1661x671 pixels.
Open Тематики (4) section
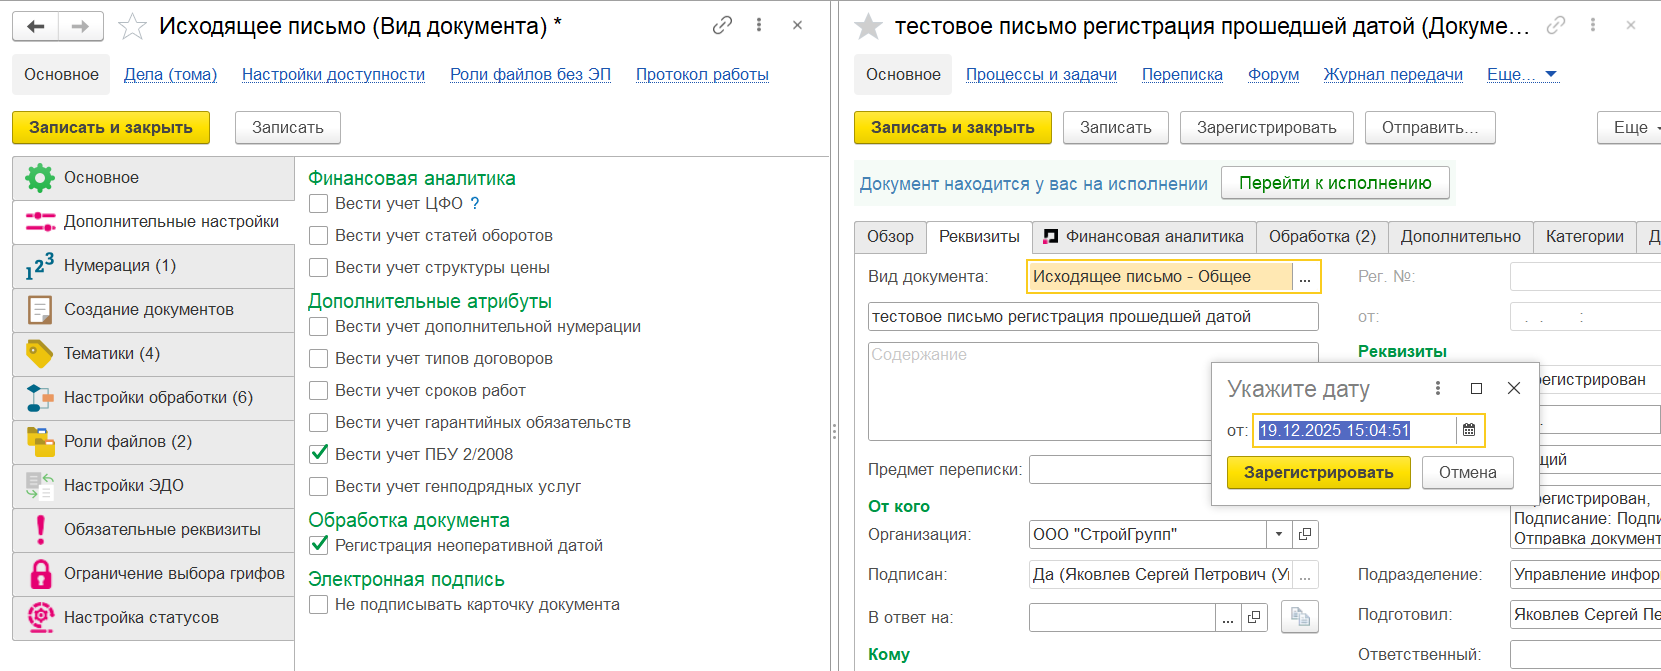(154, 354)
